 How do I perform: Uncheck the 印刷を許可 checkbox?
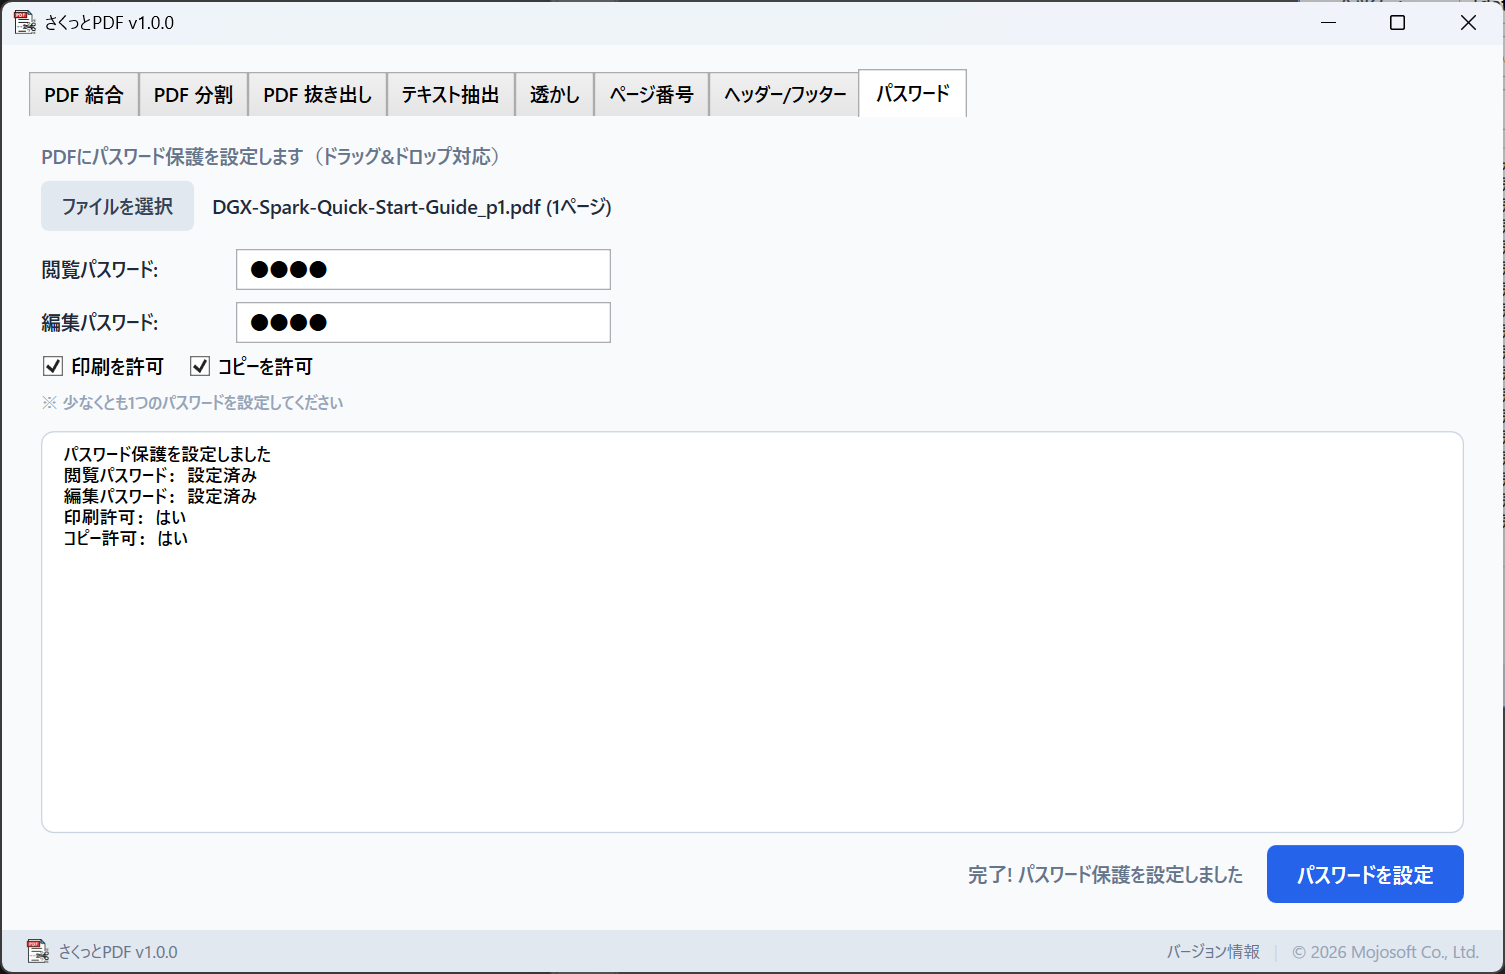pyautogui.click(x=52, y=366)
